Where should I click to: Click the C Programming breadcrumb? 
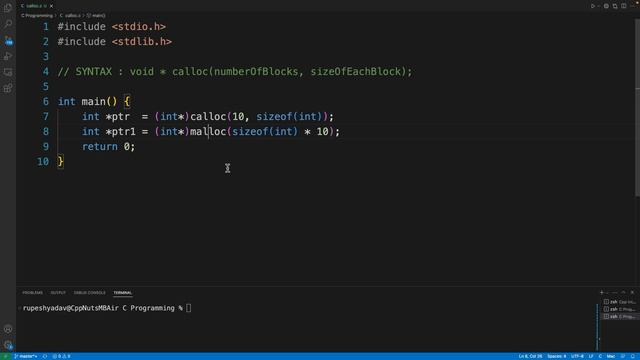[37, 16]
